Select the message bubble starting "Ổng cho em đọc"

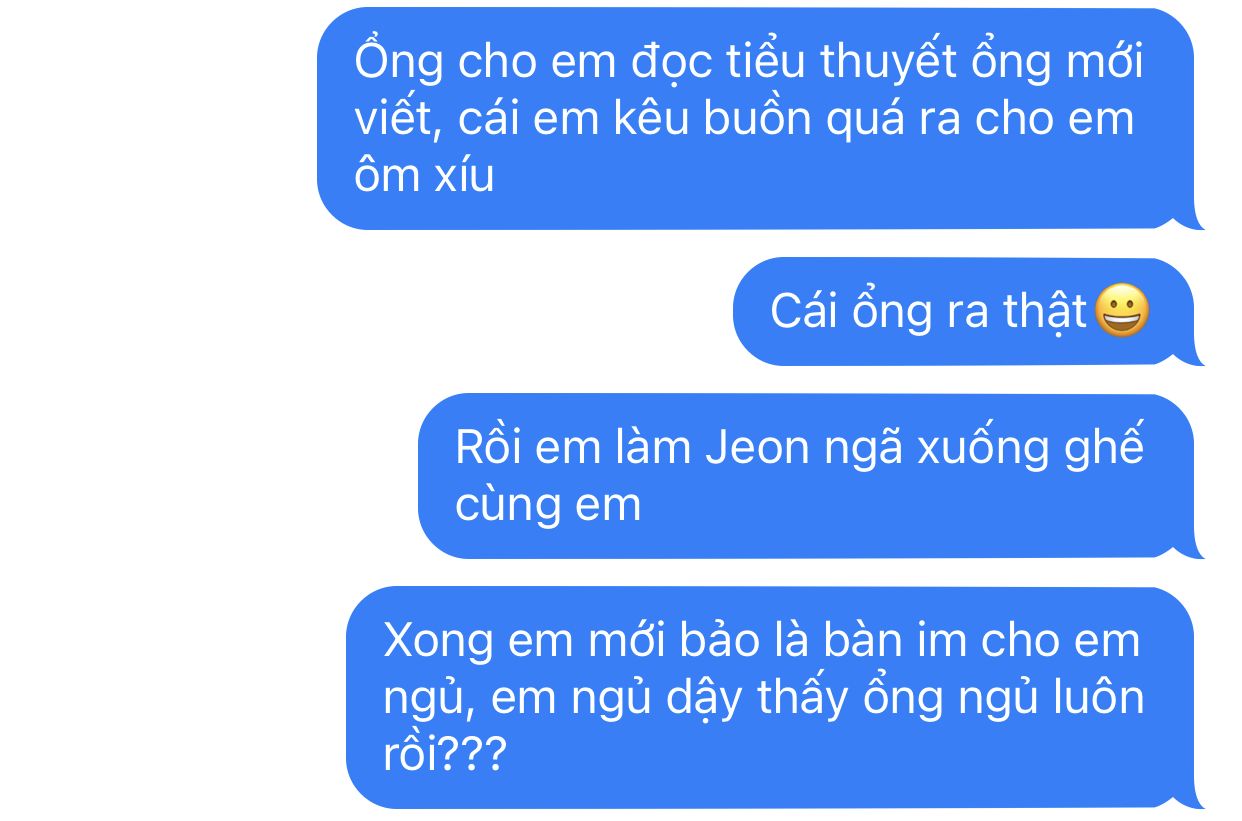[x=760, y=118]
